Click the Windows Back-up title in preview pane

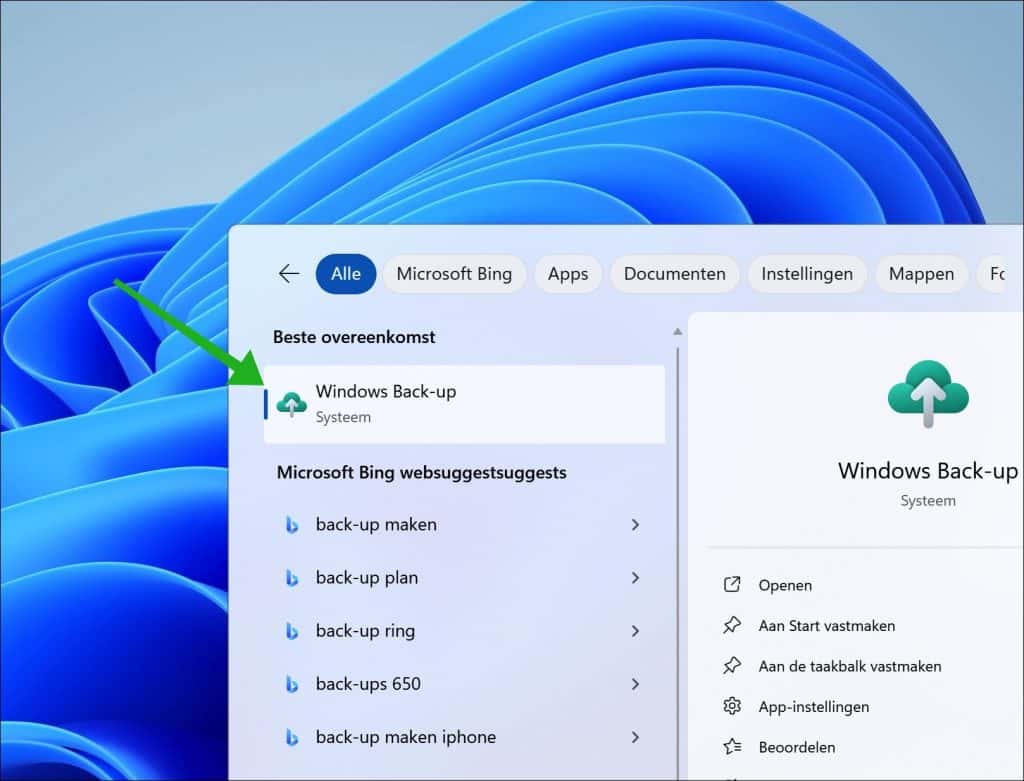(927, 471)
